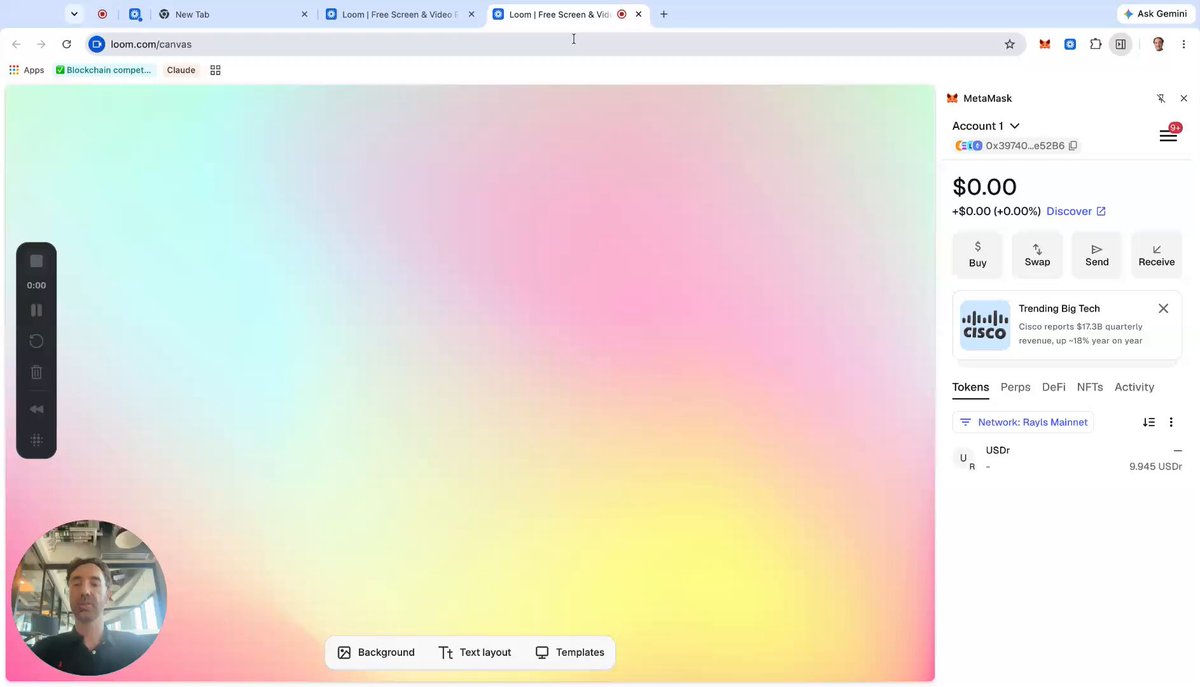
Task: Switch to the DeFi tab
Action: (1054, 387)
